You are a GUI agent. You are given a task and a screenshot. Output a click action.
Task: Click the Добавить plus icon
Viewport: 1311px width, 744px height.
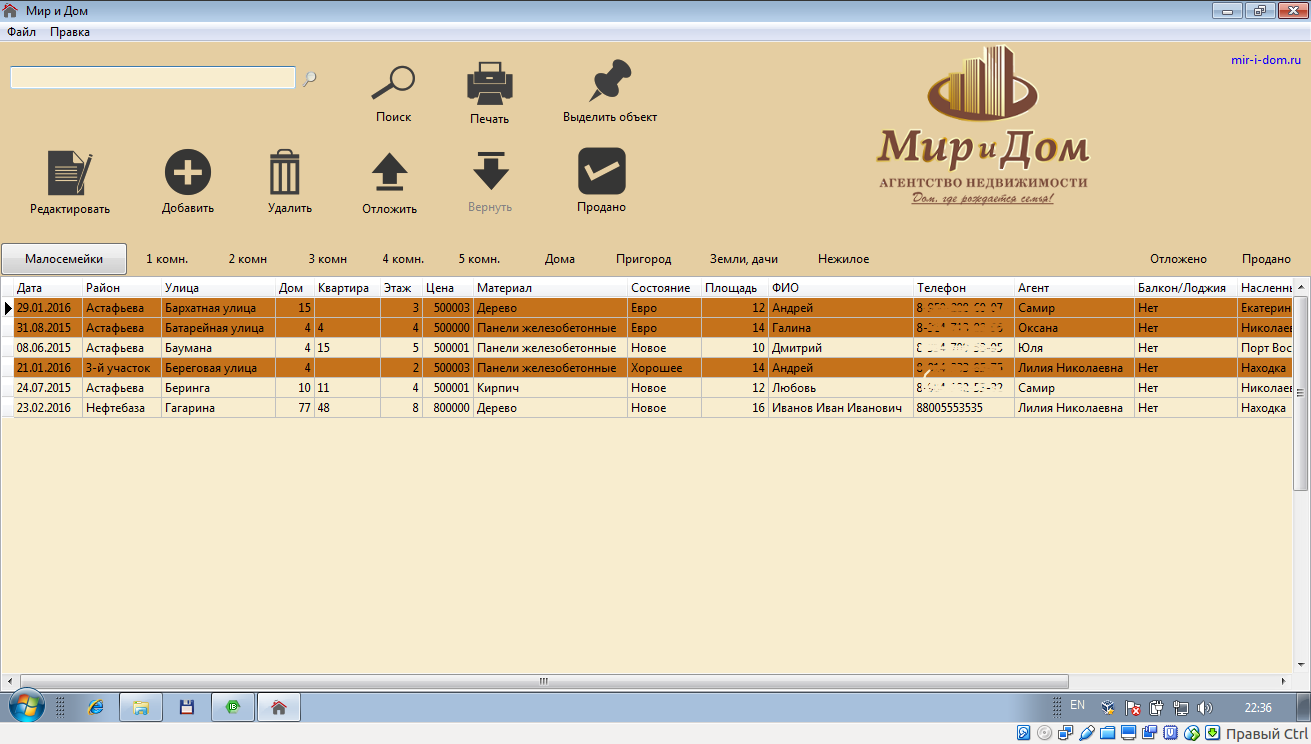click(188, 172)
